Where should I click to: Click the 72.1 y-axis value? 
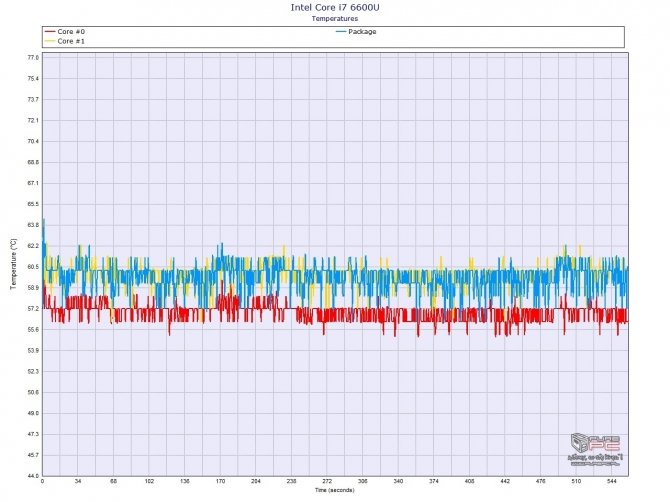coord(33,120)
